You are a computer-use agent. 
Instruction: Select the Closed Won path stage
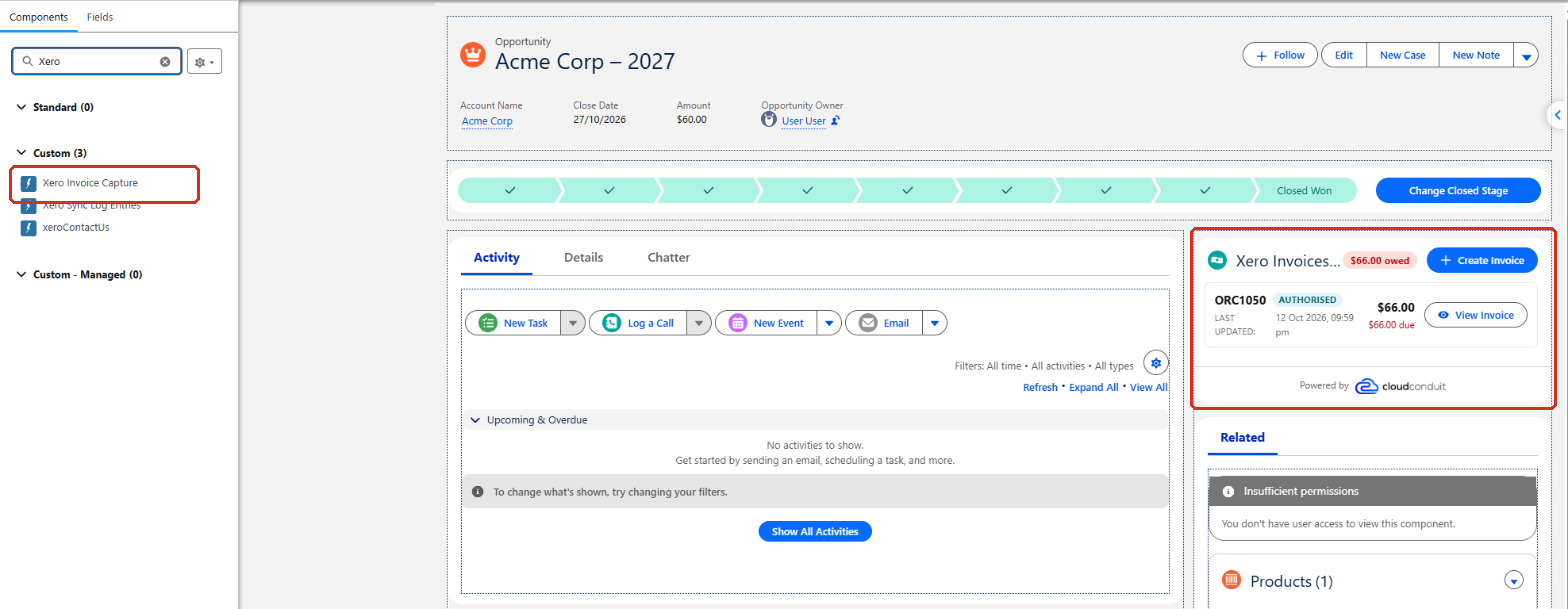[1305, 190]
